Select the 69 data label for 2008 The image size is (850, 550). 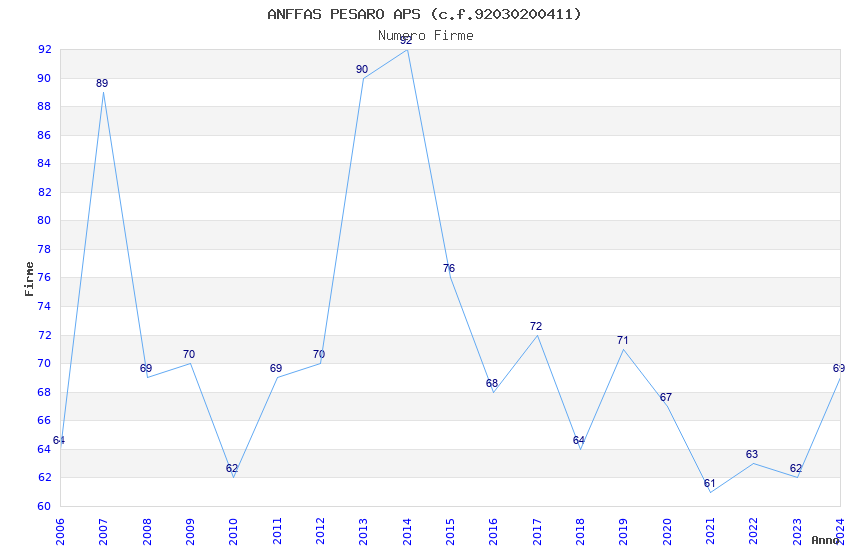(x=146, y=368)
